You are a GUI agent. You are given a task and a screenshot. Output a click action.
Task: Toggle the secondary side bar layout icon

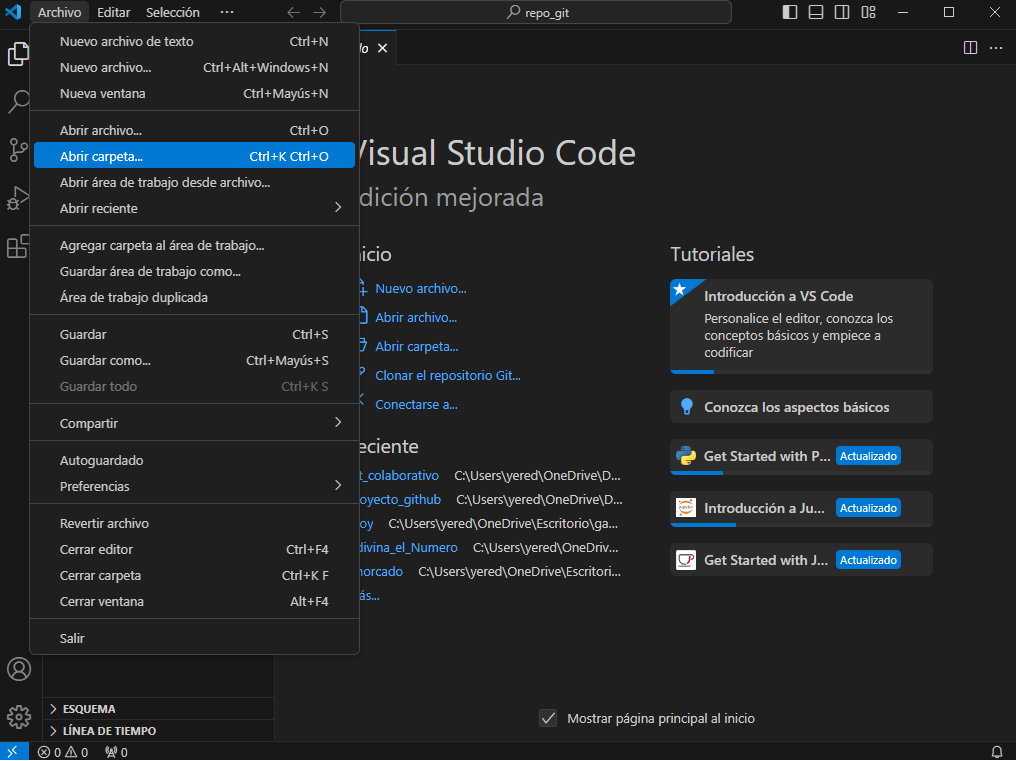pos(842,12)
